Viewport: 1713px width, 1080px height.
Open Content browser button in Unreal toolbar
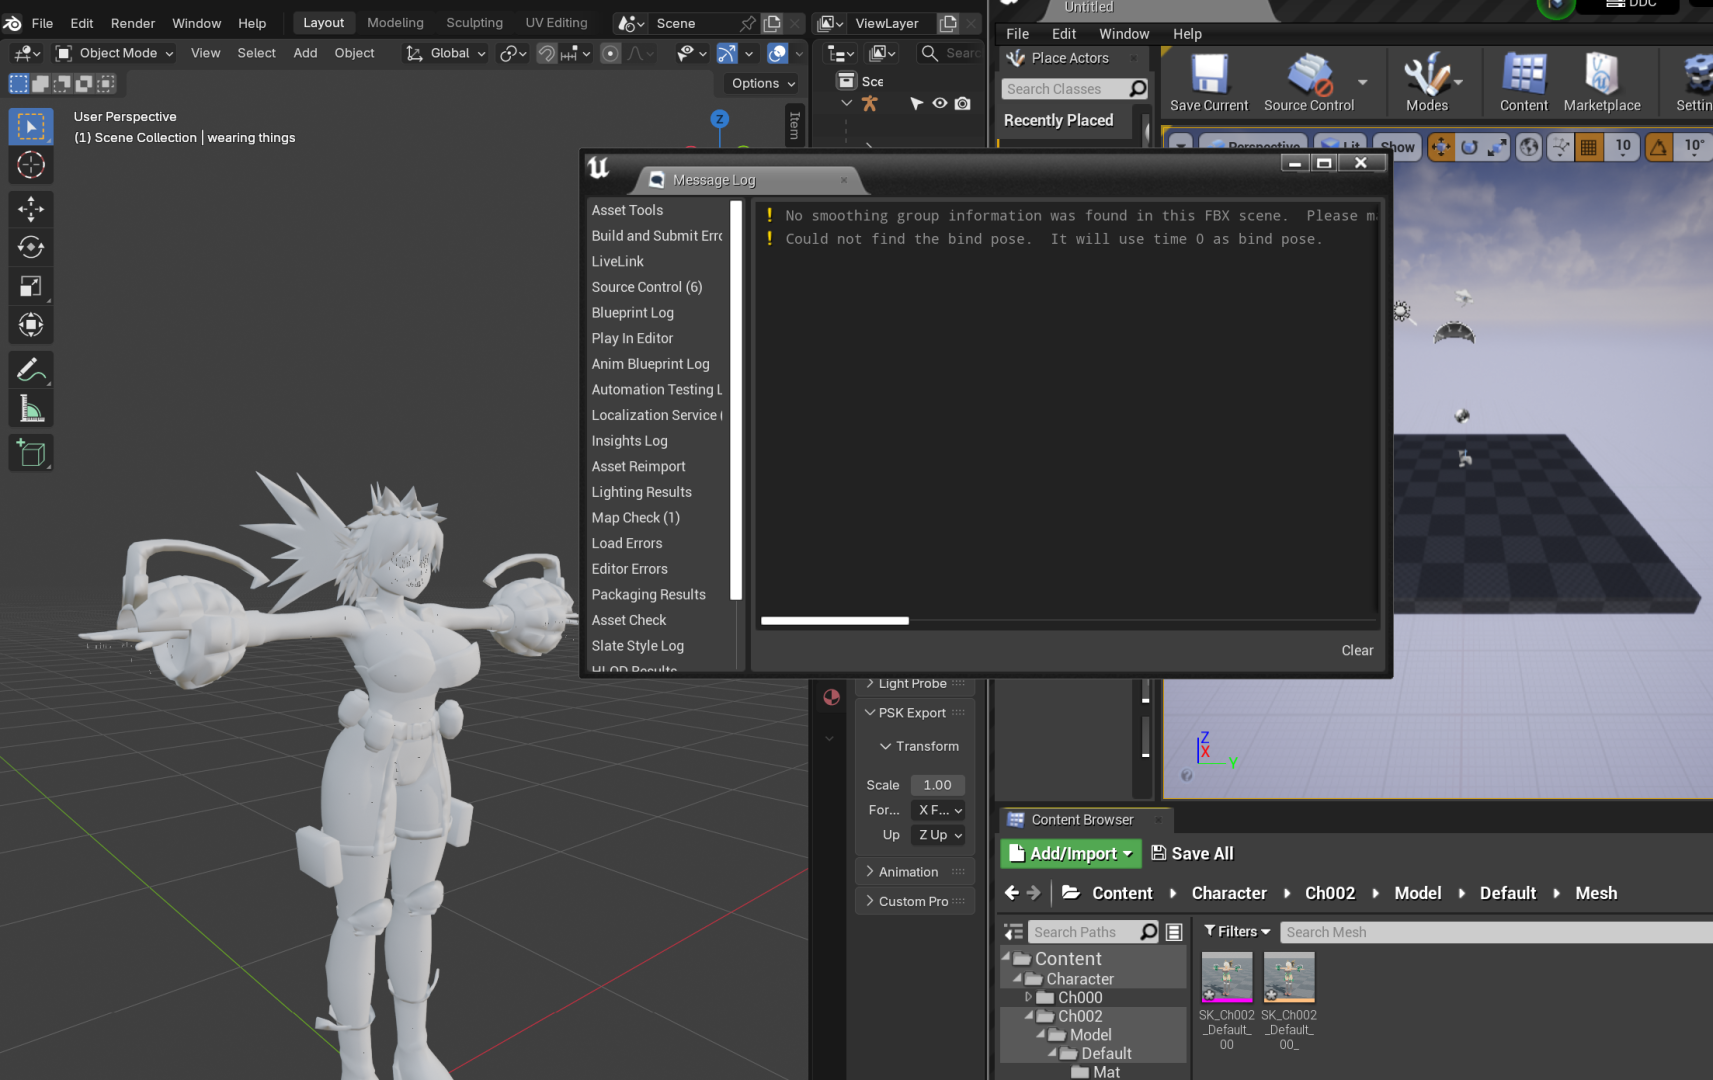[x=1524, y=83]
